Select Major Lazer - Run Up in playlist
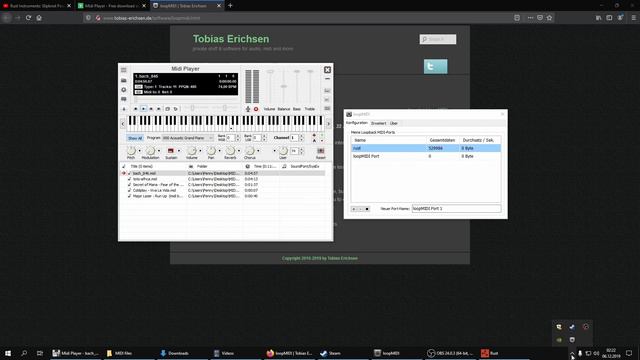The image size is (640, 360). pos(157,196)
